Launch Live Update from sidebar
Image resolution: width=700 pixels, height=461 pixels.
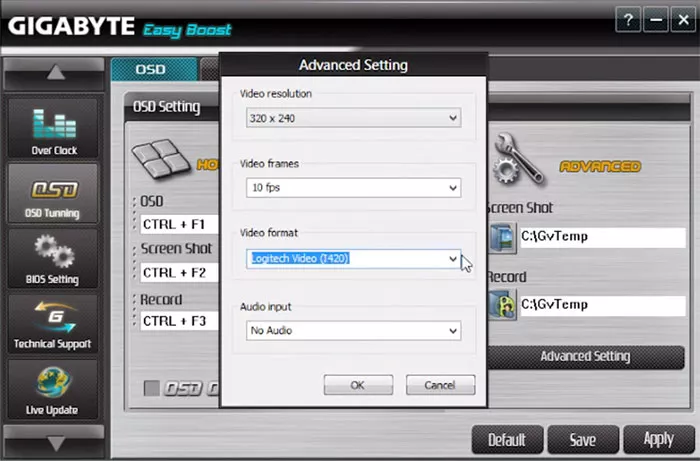(x=53, y=389)
